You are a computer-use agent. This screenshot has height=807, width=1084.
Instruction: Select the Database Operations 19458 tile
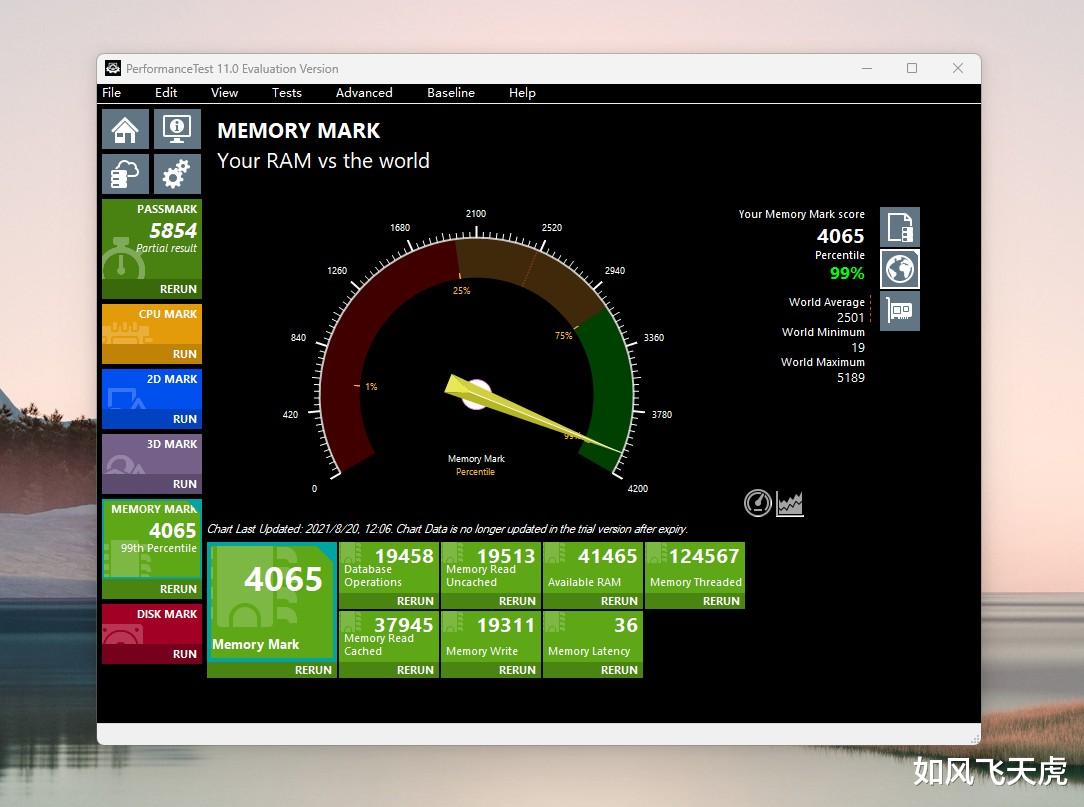click(389, 568)
